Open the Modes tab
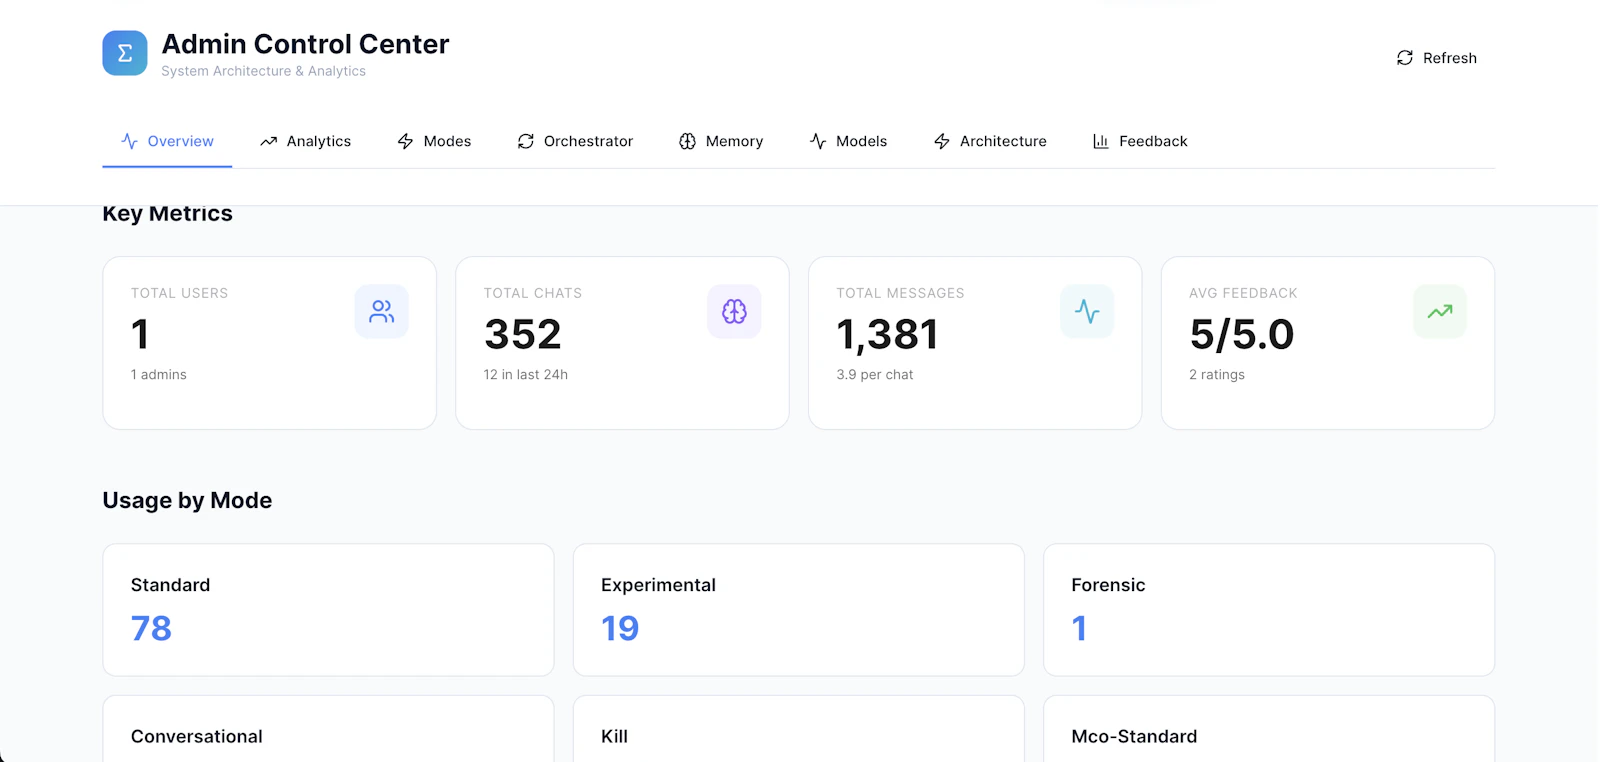Screen dimensions: 1600x762 [434, 141]
